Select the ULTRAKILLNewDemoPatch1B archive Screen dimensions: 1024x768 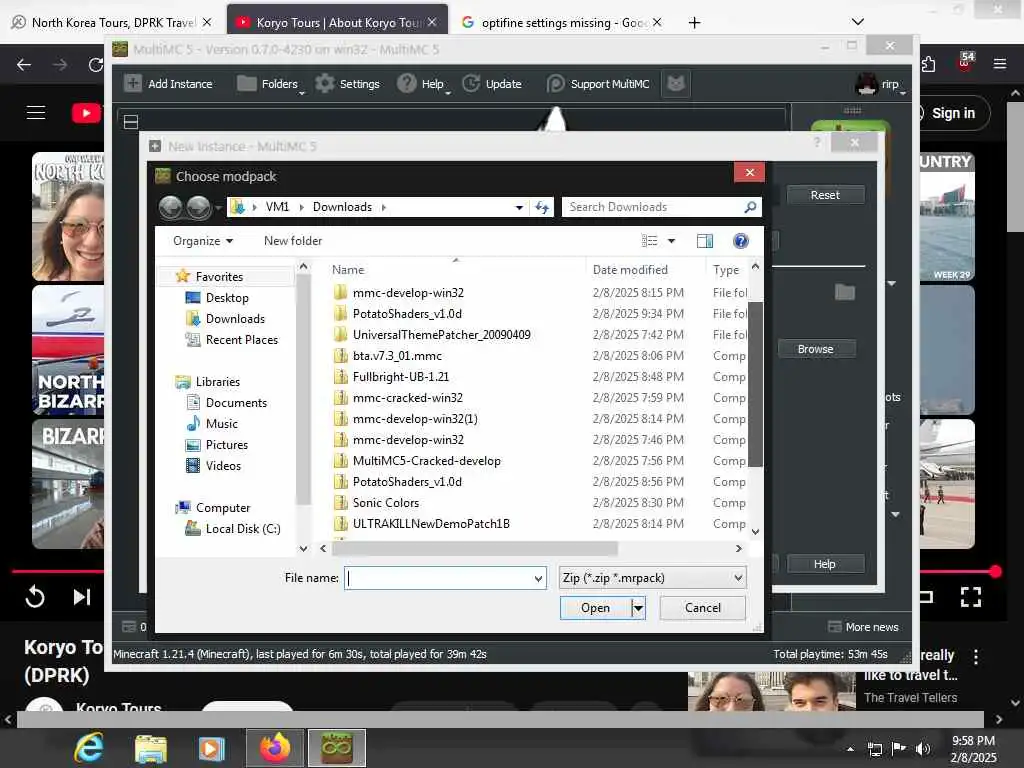tap(431, 524)
